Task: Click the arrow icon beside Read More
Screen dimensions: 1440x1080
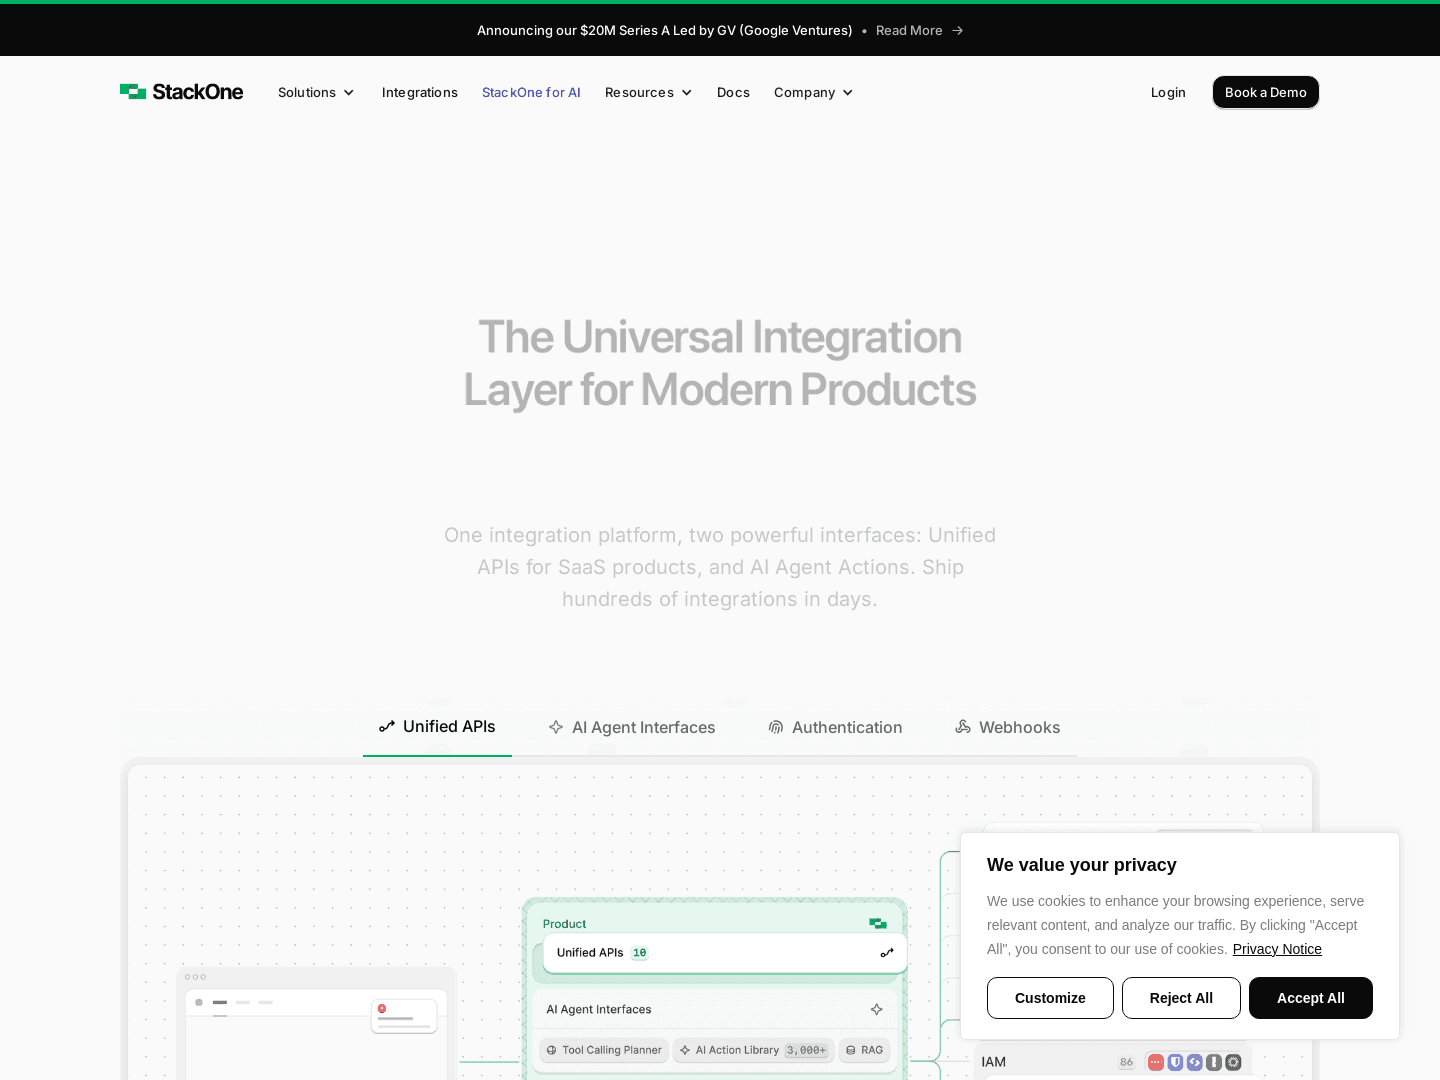Action: (x=957, y=31)
